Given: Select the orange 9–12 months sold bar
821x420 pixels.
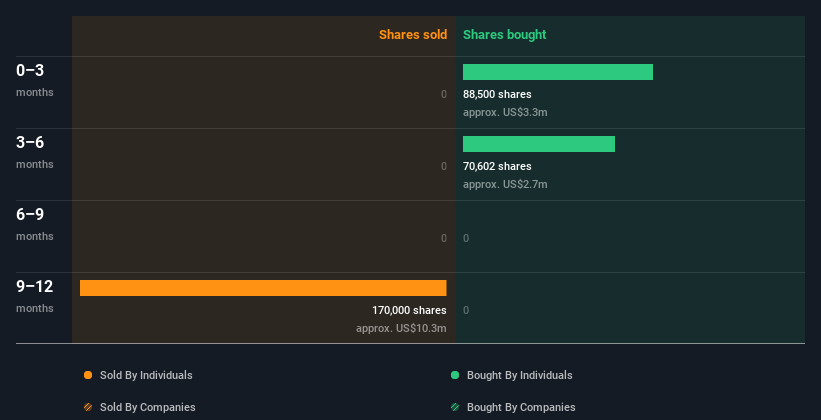Looking at the screenshot, I should 263,288.
